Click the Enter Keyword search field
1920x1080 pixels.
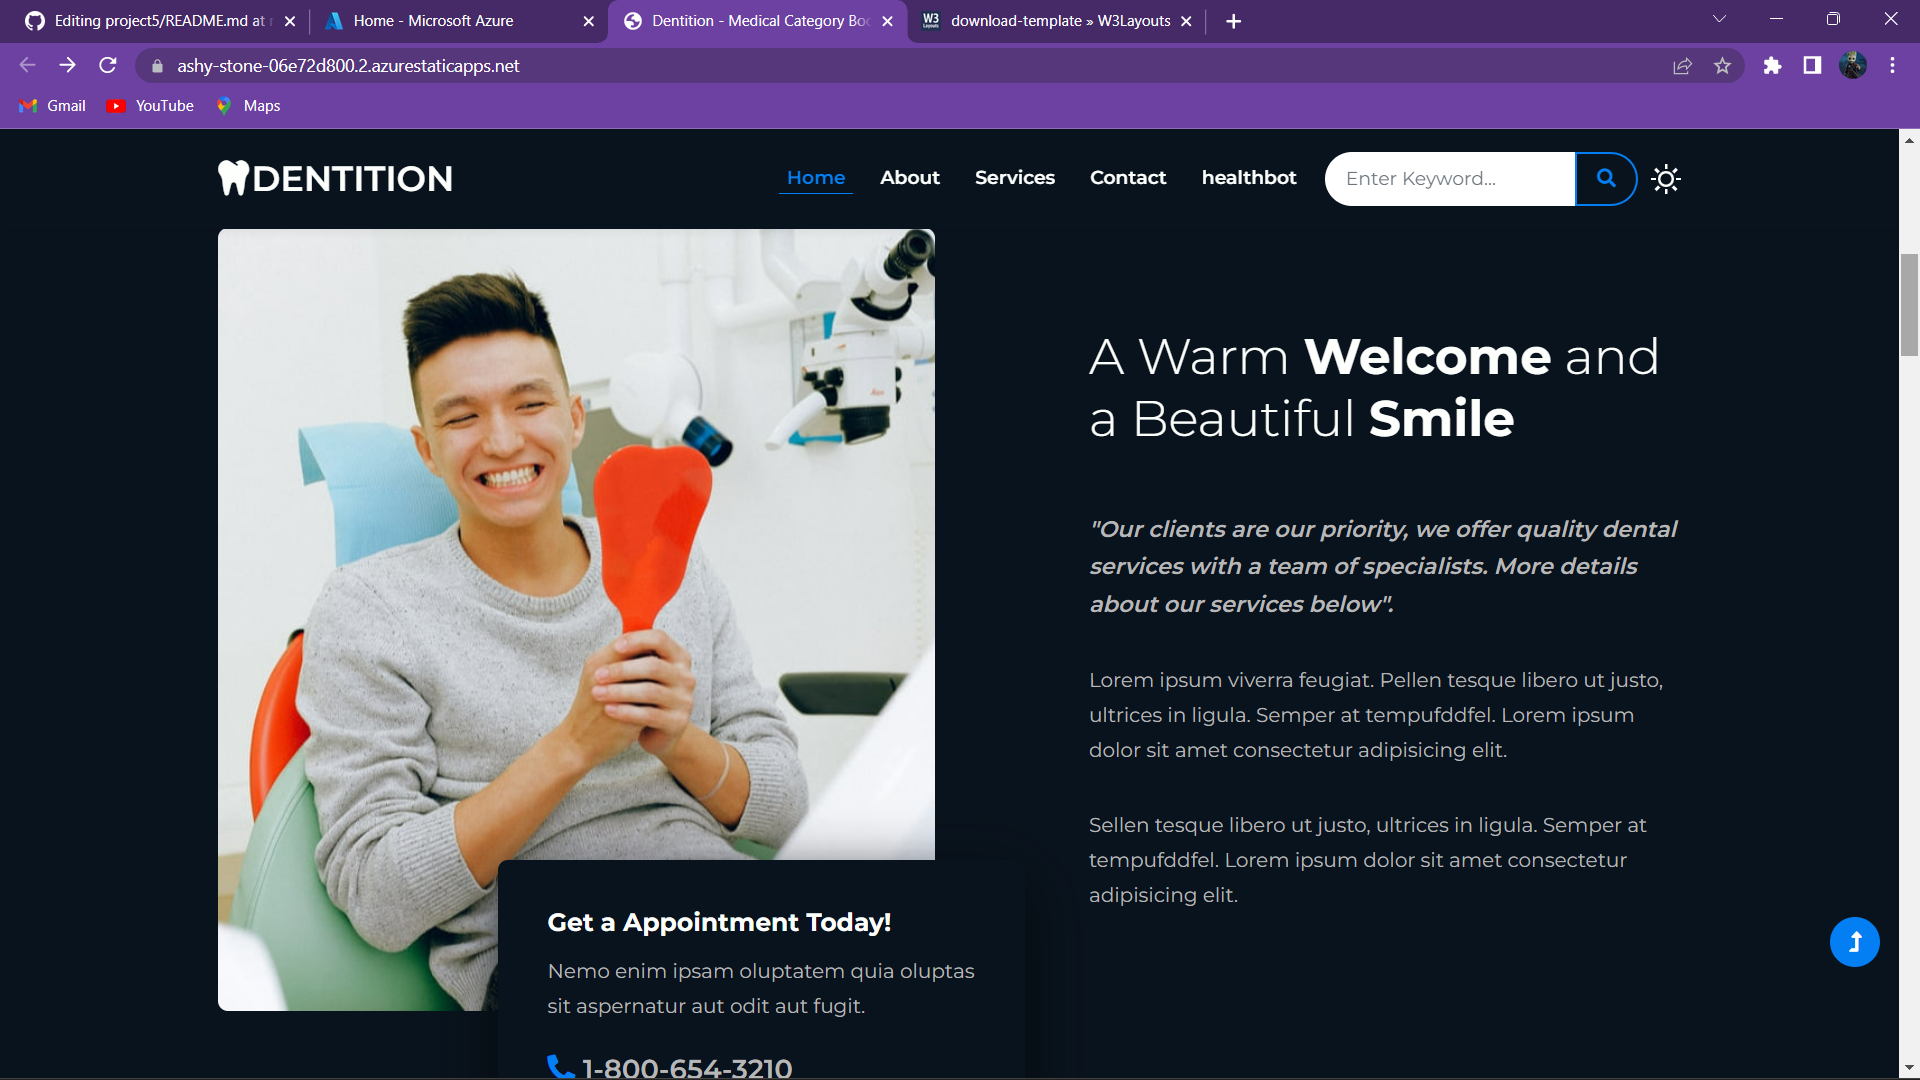[x=1449, y=179]
